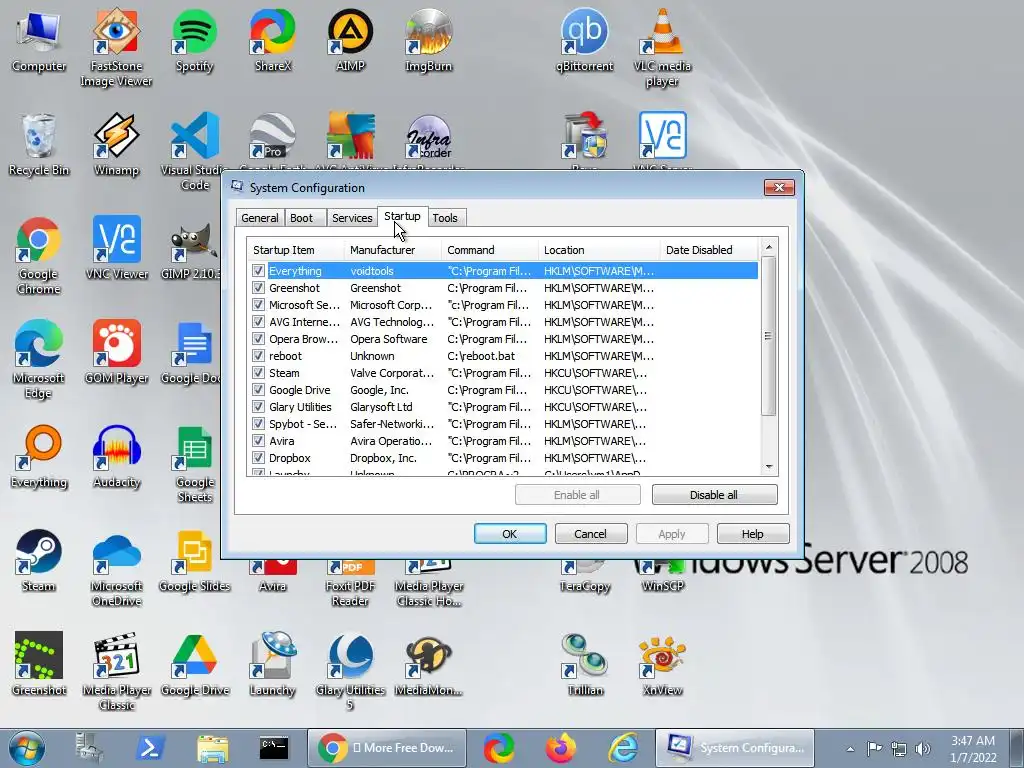Click the startup list scroll up arrow

(769, 248)
